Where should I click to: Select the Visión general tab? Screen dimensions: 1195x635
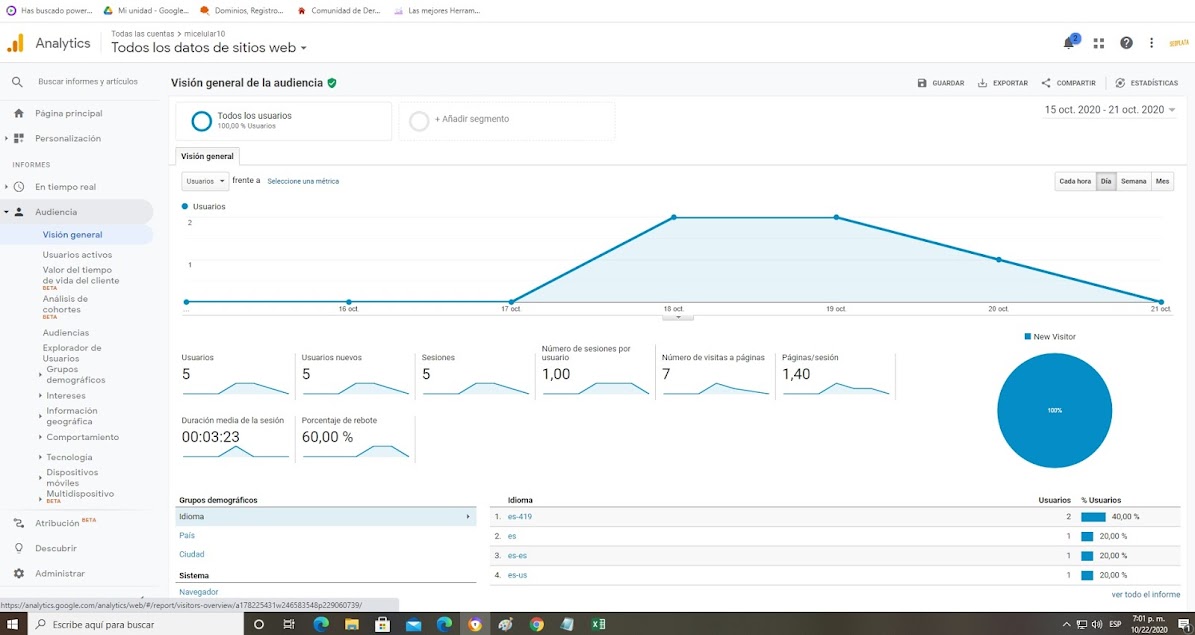[x=207, y=156]
